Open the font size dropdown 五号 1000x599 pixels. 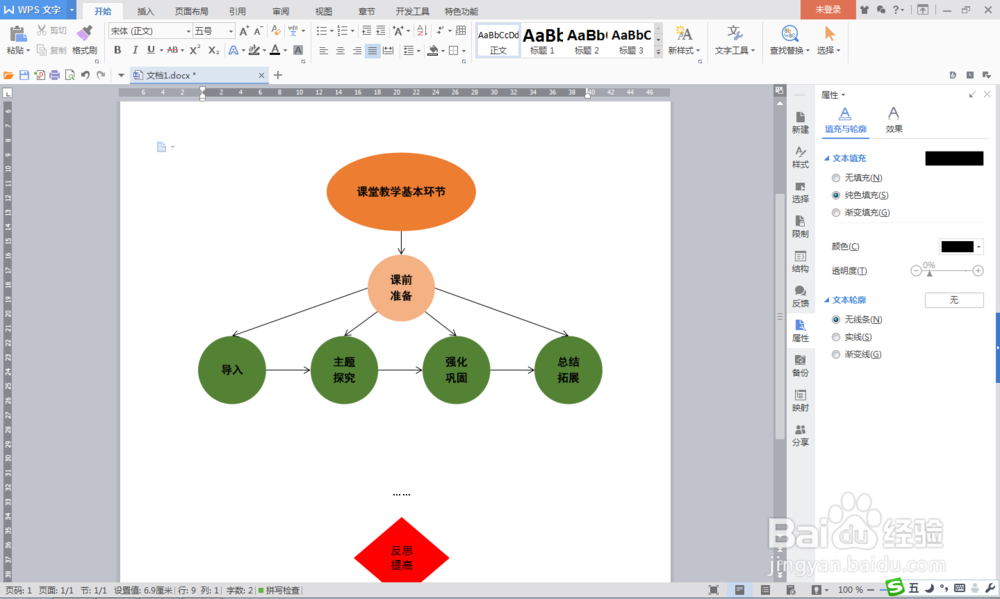(231, 31)
